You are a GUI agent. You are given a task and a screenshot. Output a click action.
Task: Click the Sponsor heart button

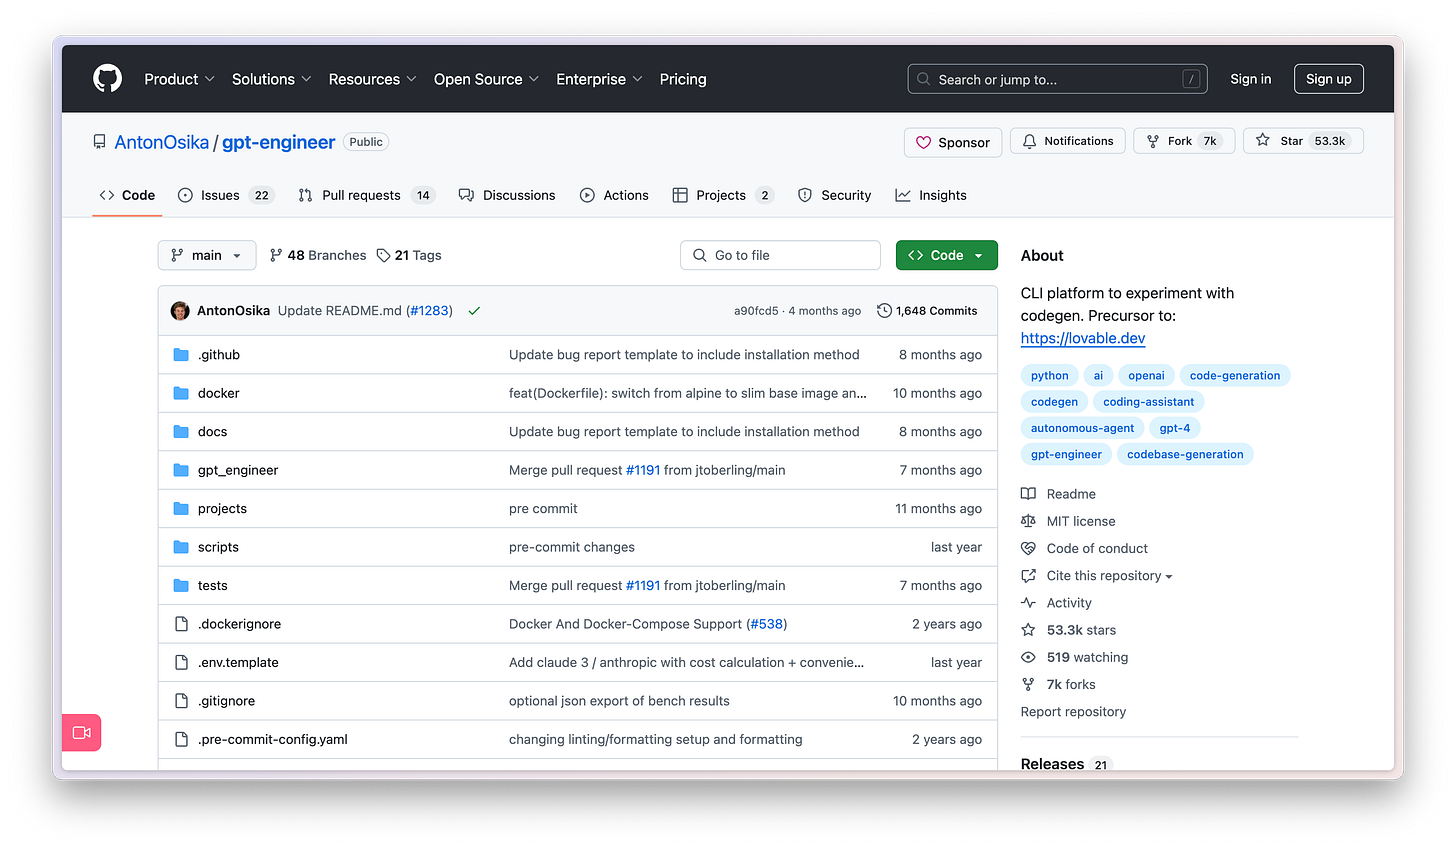pyautogui.click(x=953, y=143)
